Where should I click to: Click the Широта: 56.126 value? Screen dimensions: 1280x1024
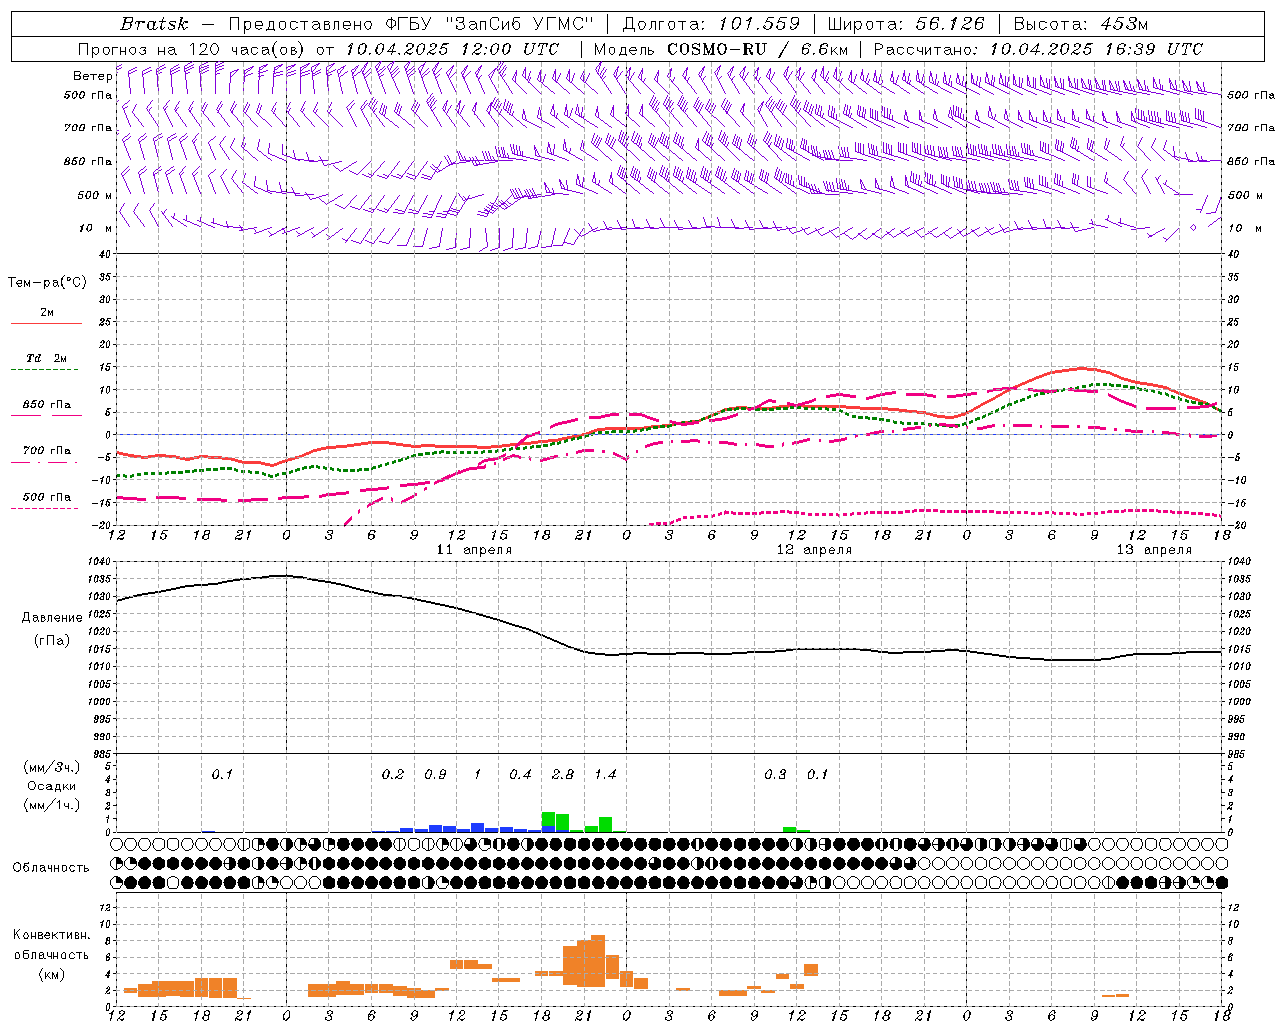click(x=906, y=24)
